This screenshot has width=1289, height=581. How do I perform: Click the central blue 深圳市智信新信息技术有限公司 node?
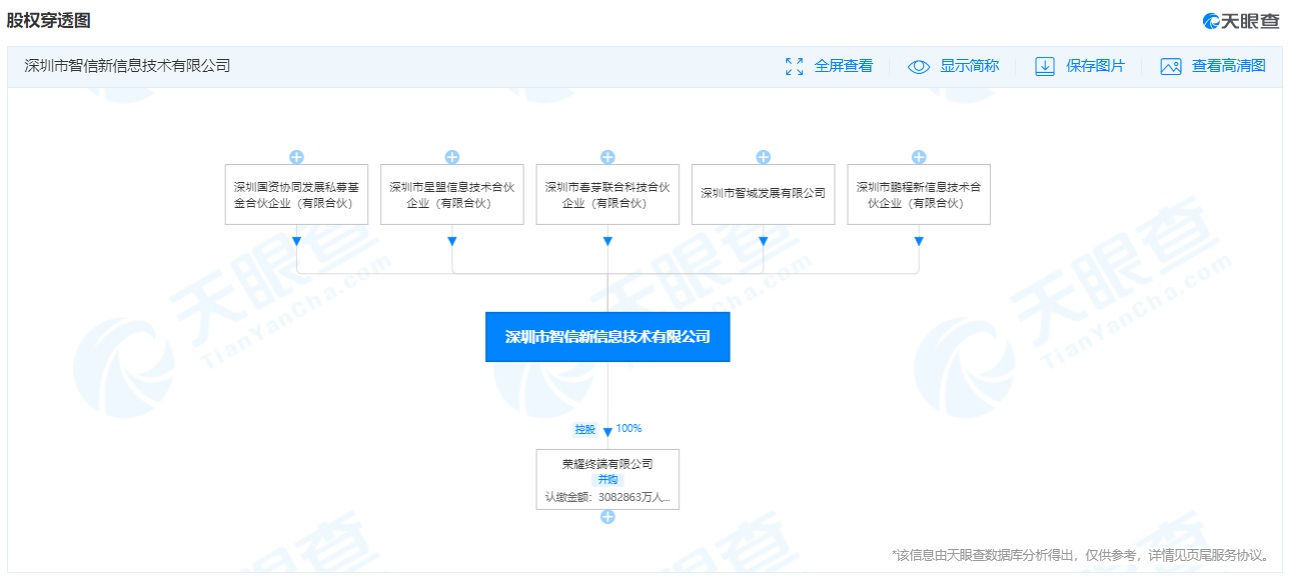coord(608,337)
